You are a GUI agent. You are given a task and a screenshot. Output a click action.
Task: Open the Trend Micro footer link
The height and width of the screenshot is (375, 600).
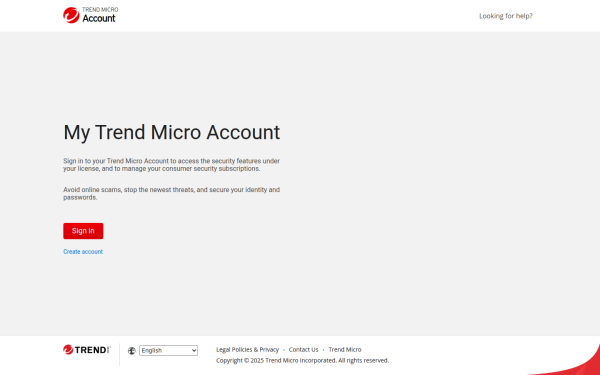345,350
